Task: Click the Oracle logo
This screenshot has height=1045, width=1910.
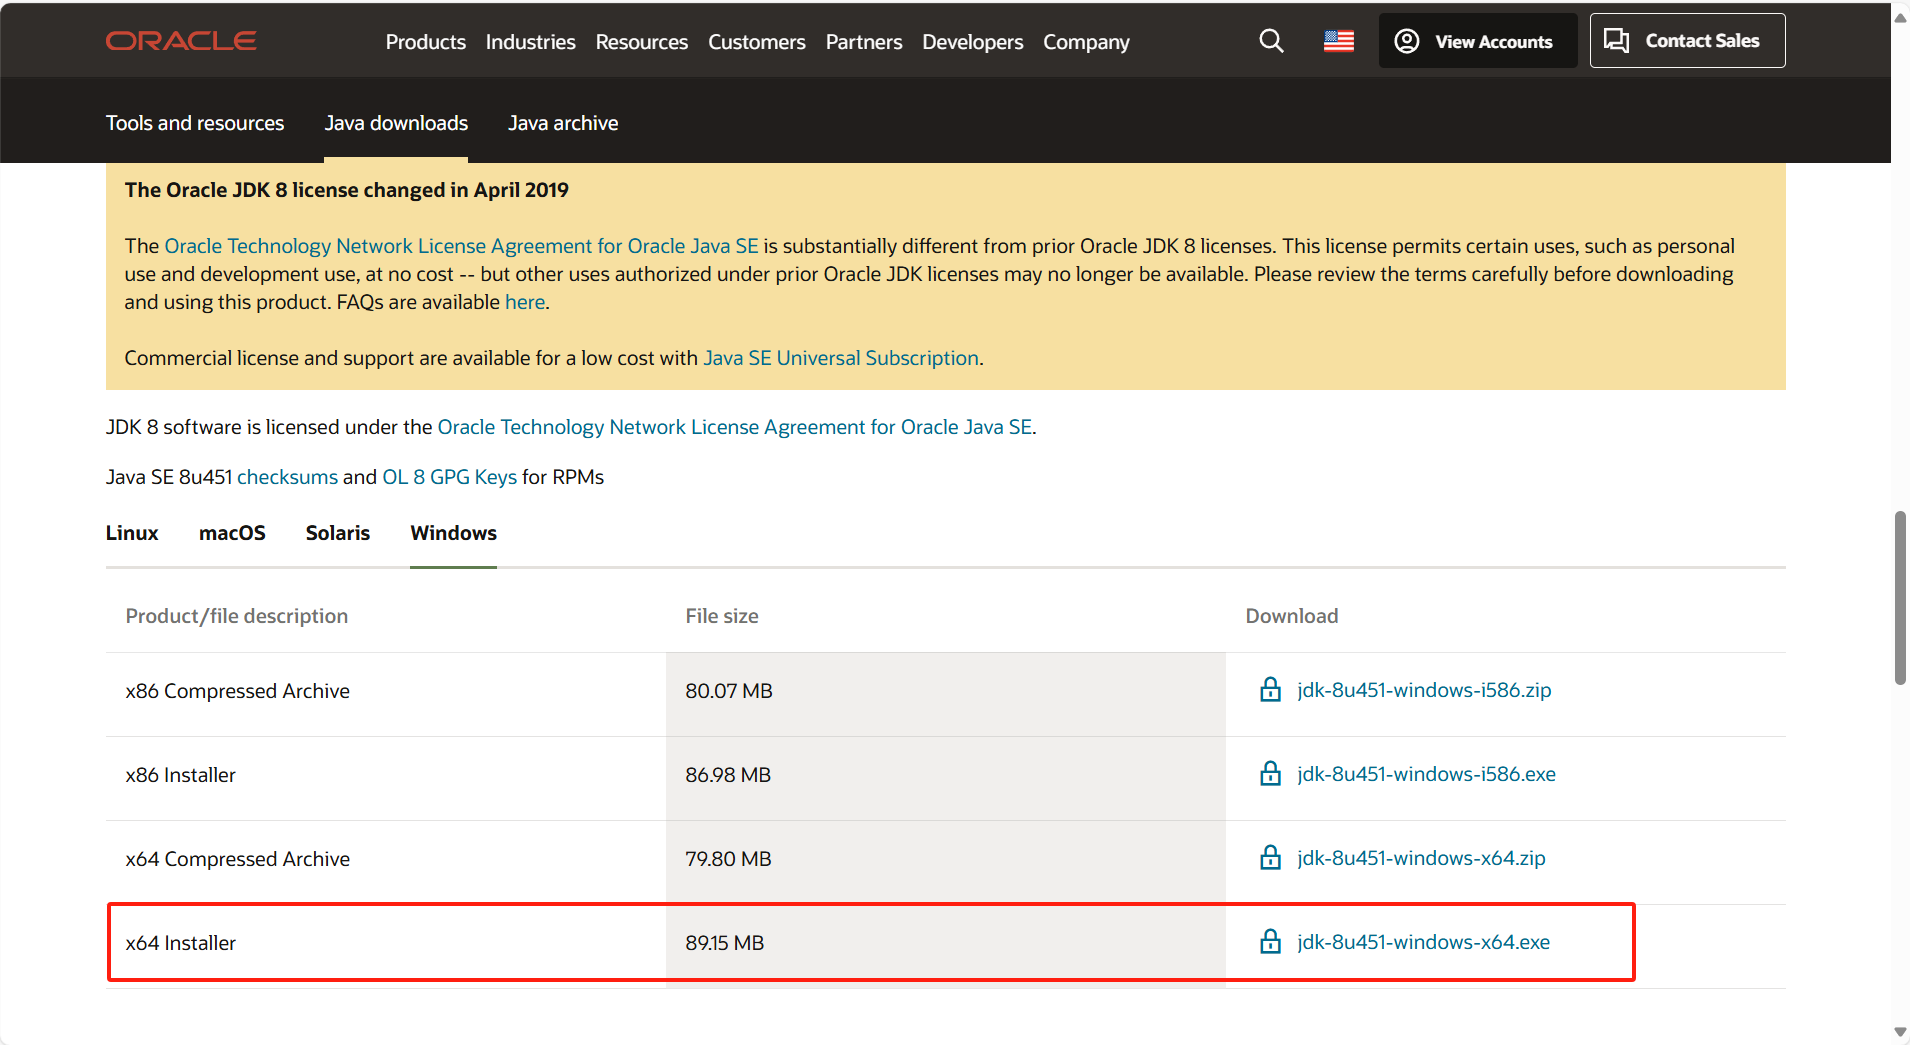Action: click(x=181, y=41)
